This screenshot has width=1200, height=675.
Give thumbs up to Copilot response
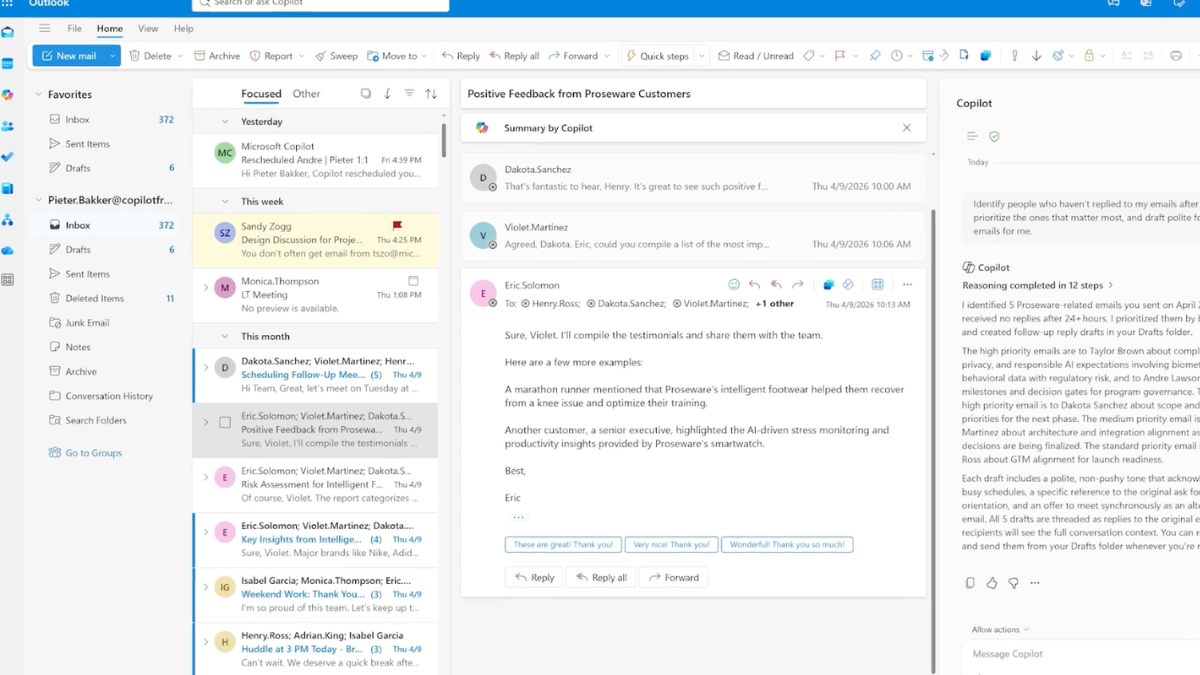992,583
